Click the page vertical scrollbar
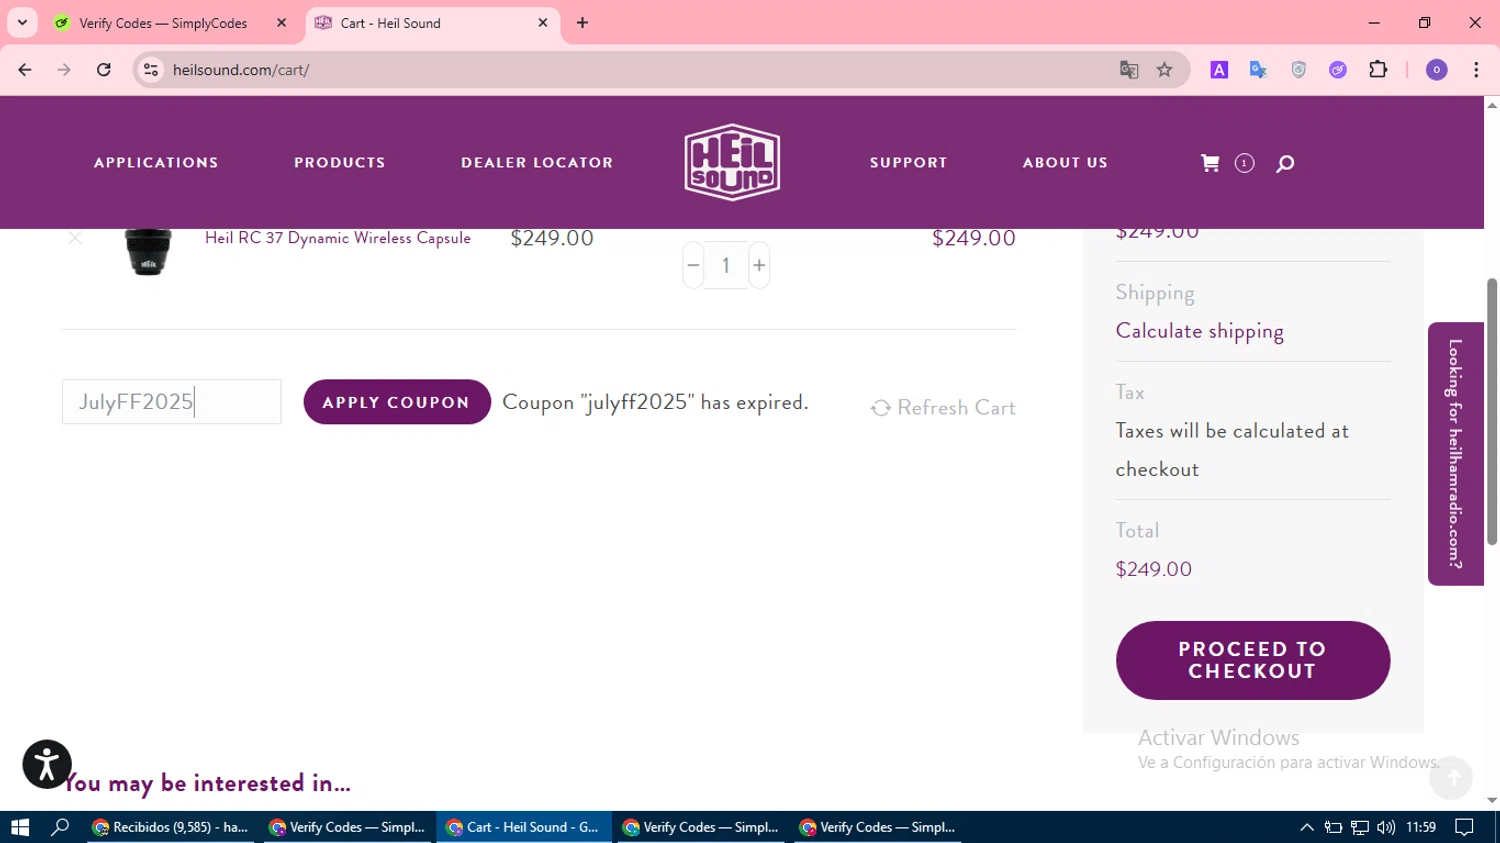Screen dimensions: 1500x843 coord(1492,412)
